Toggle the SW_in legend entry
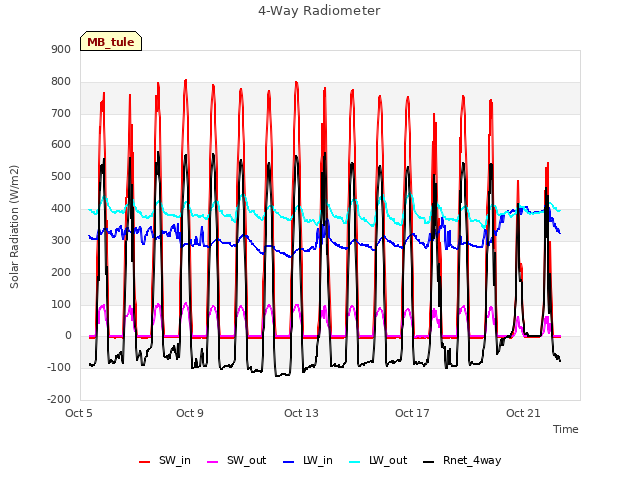640x480 pixels. (x=165, y=460)
